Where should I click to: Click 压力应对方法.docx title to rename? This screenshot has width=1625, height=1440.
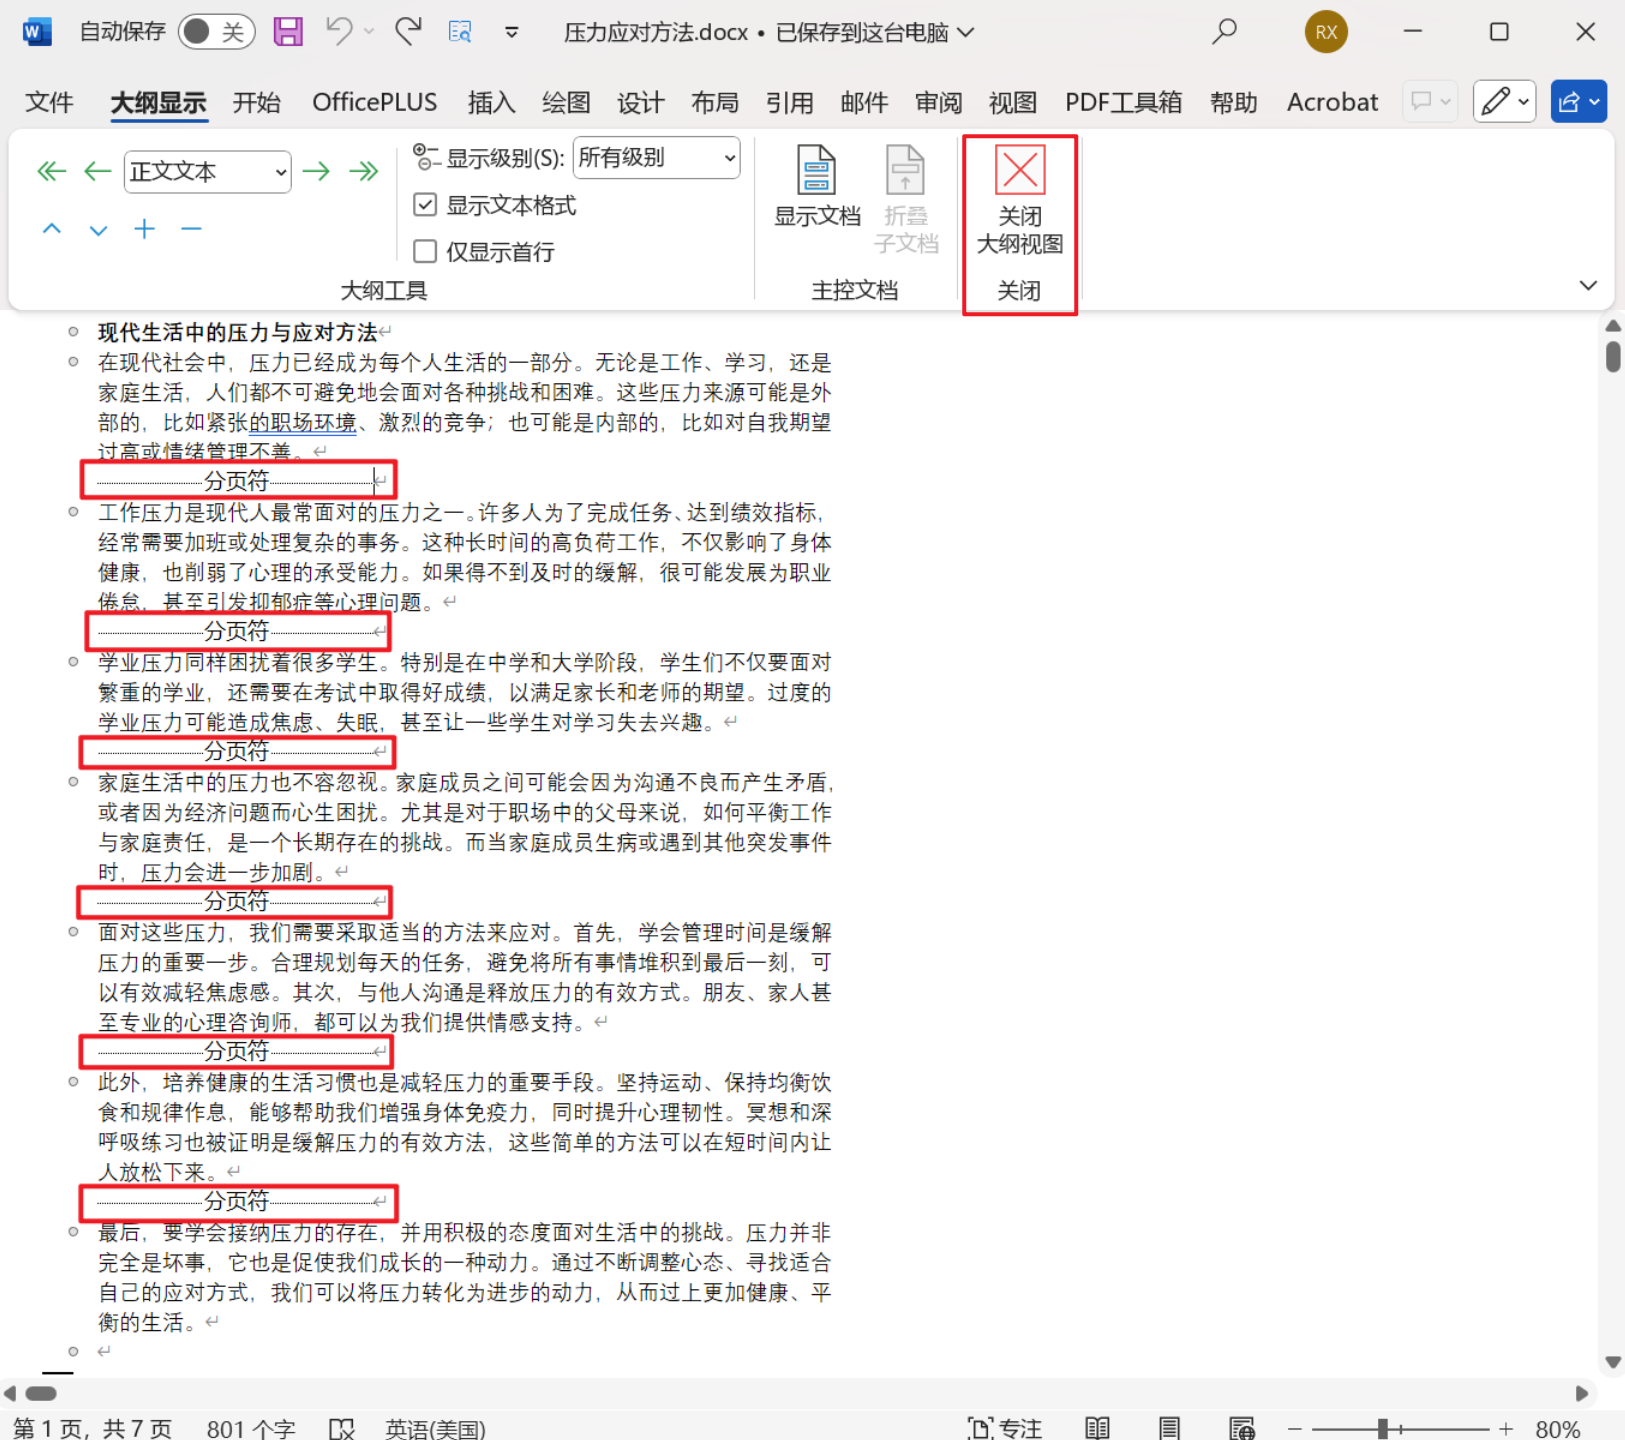[654, 31]
